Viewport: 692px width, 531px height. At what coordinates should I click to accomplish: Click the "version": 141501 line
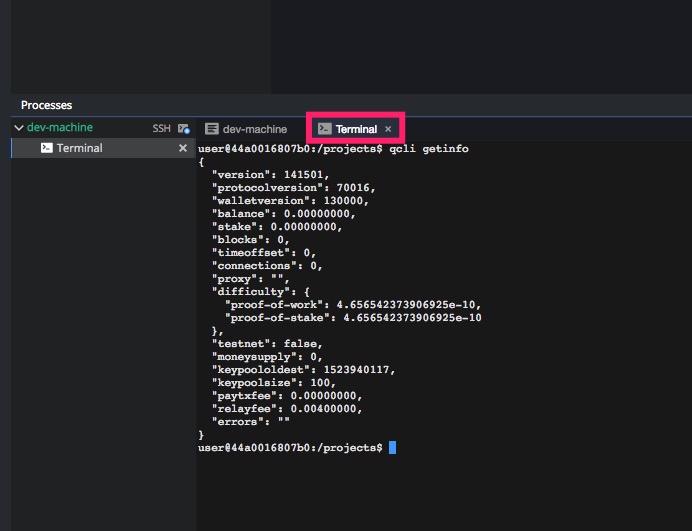pos(271,174)
